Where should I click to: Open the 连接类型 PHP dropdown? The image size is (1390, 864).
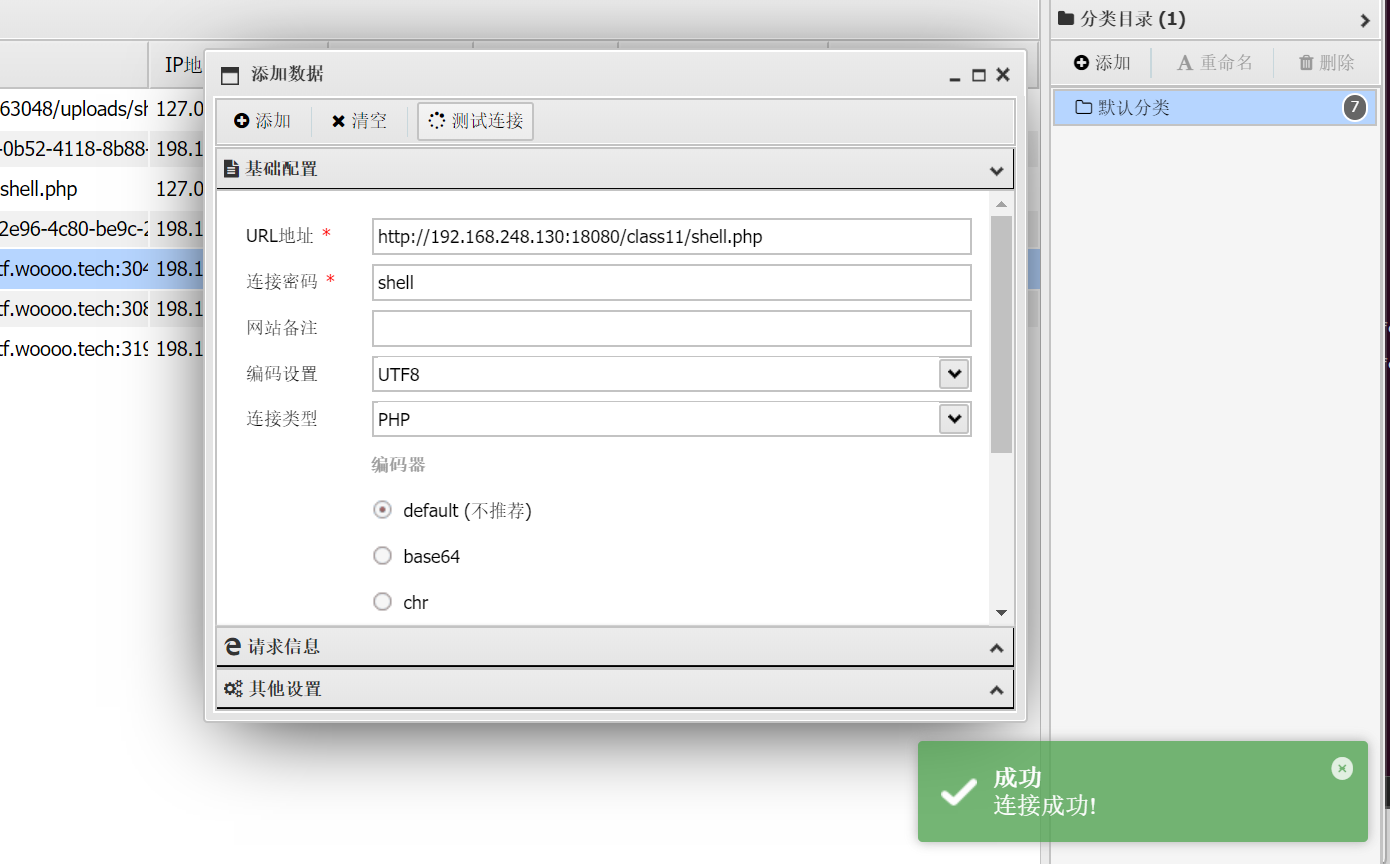click(954, 419)
